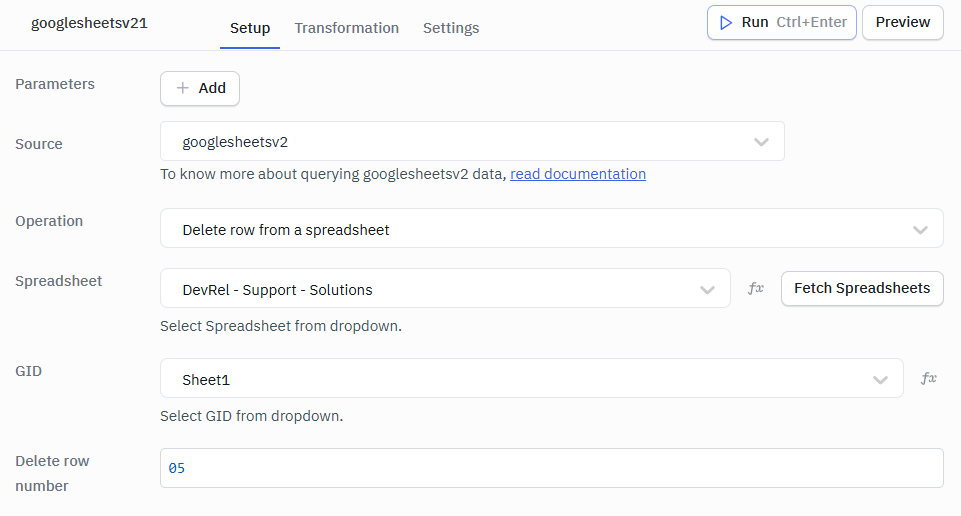Switch to the Transformation tab
This screenshot has height=516, width=961.
pyautogui.click(x=346, y=28)
